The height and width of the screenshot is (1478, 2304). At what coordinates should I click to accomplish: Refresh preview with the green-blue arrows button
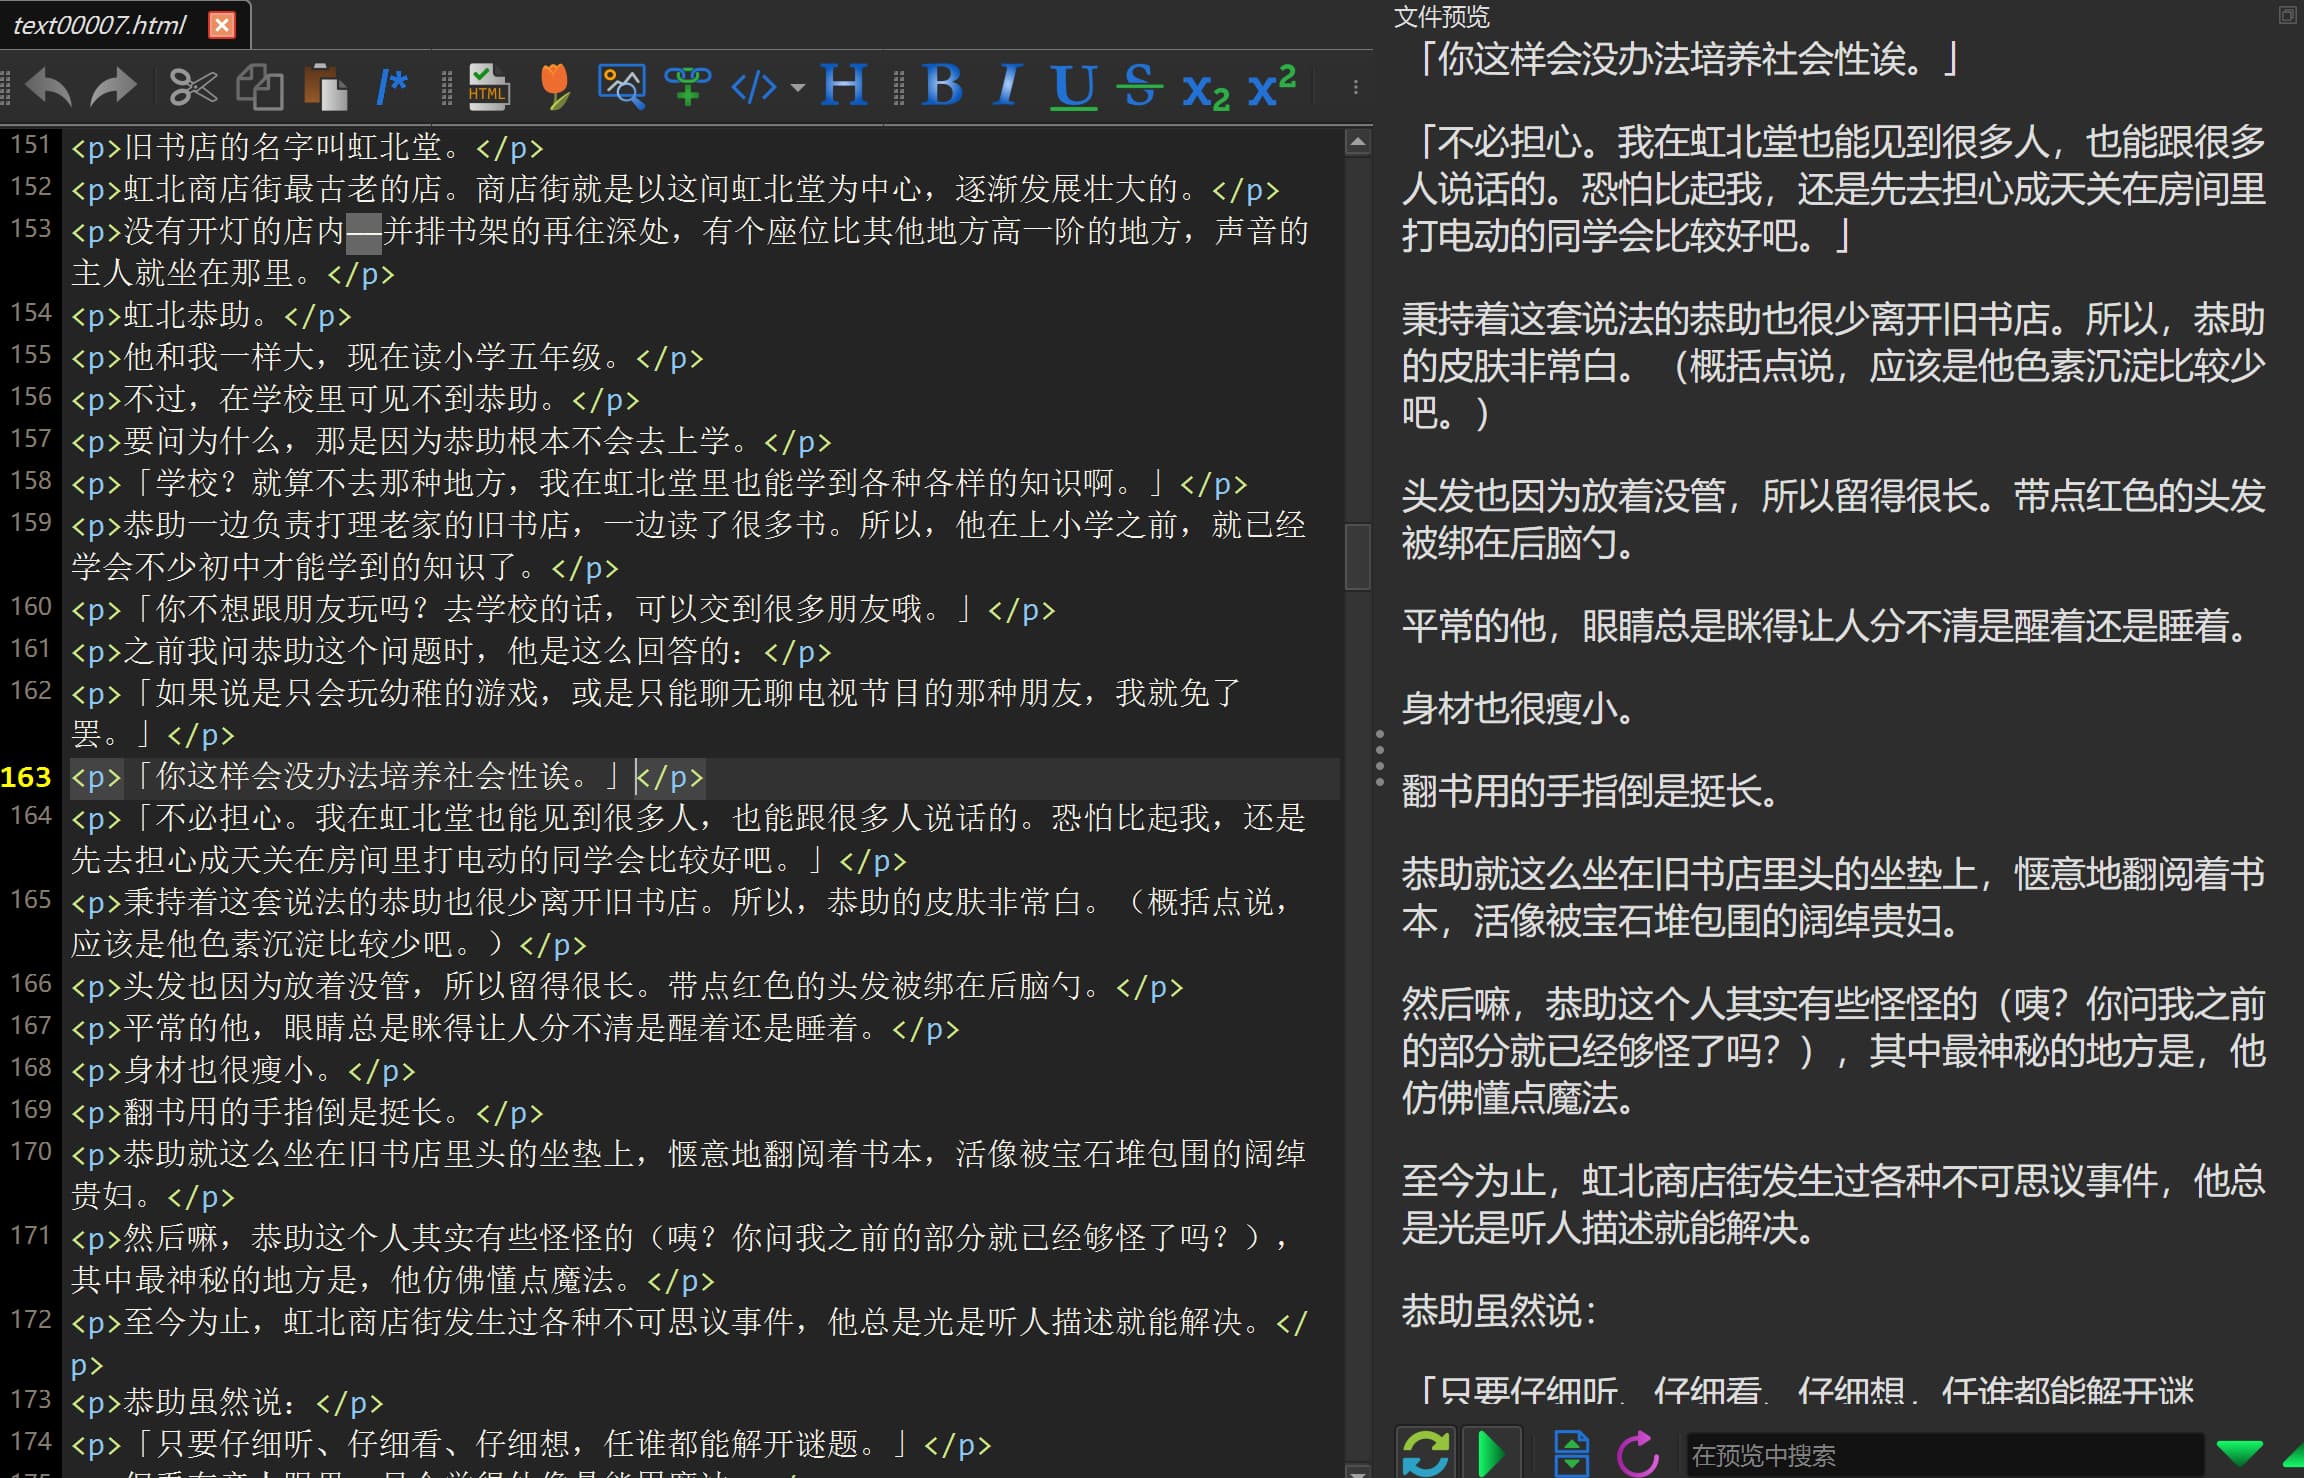click(1426, 1452)
